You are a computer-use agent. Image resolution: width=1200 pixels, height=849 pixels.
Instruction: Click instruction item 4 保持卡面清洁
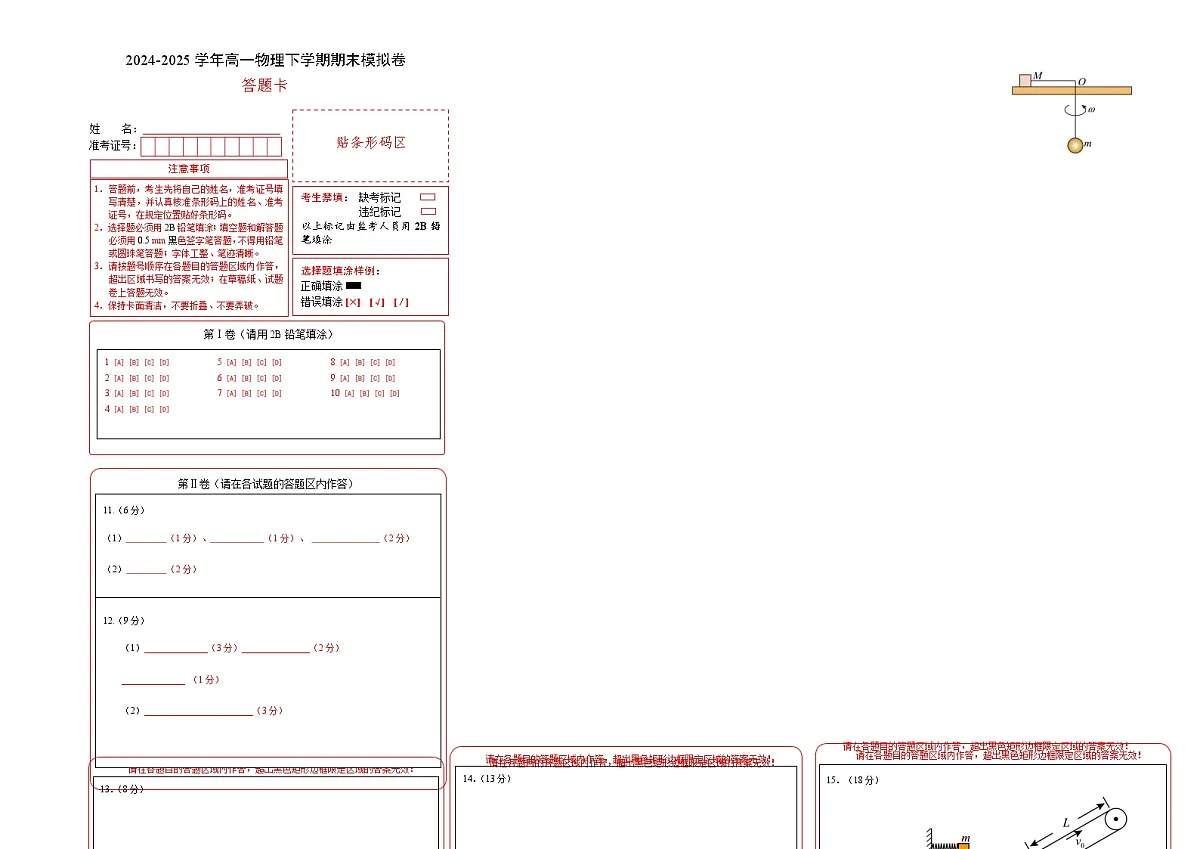(x=176, y=306)
